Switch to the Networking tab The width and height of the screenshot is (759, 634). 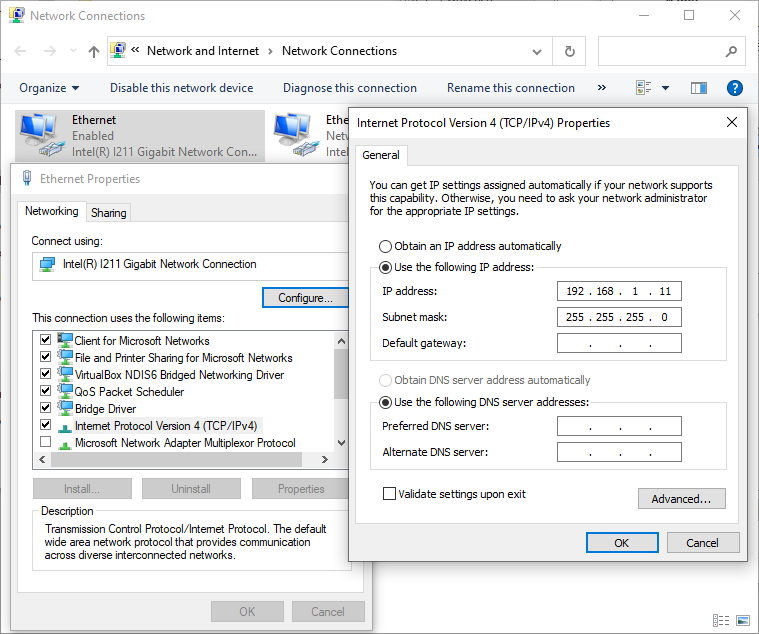tap(52, 211)
